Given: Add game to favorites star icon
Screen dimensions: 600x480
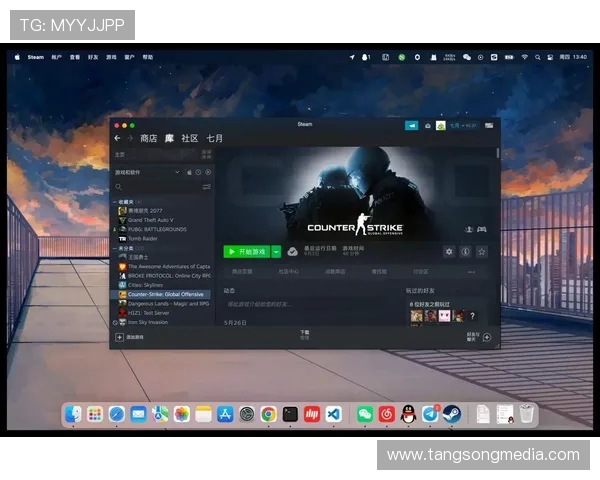Looking at the screenshot, I should tap(481, 252).
